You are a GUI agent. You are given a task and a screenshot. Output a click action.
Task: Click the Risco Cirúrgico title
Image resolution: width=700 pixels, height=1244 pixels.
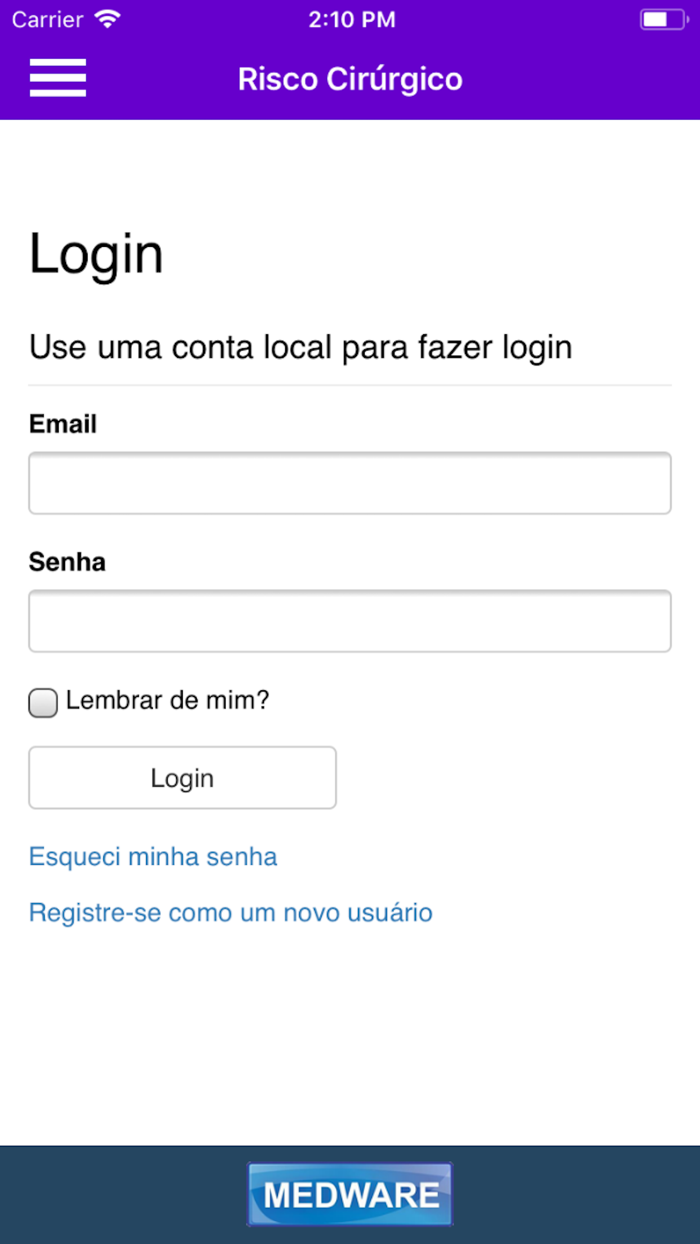point(350,79)
